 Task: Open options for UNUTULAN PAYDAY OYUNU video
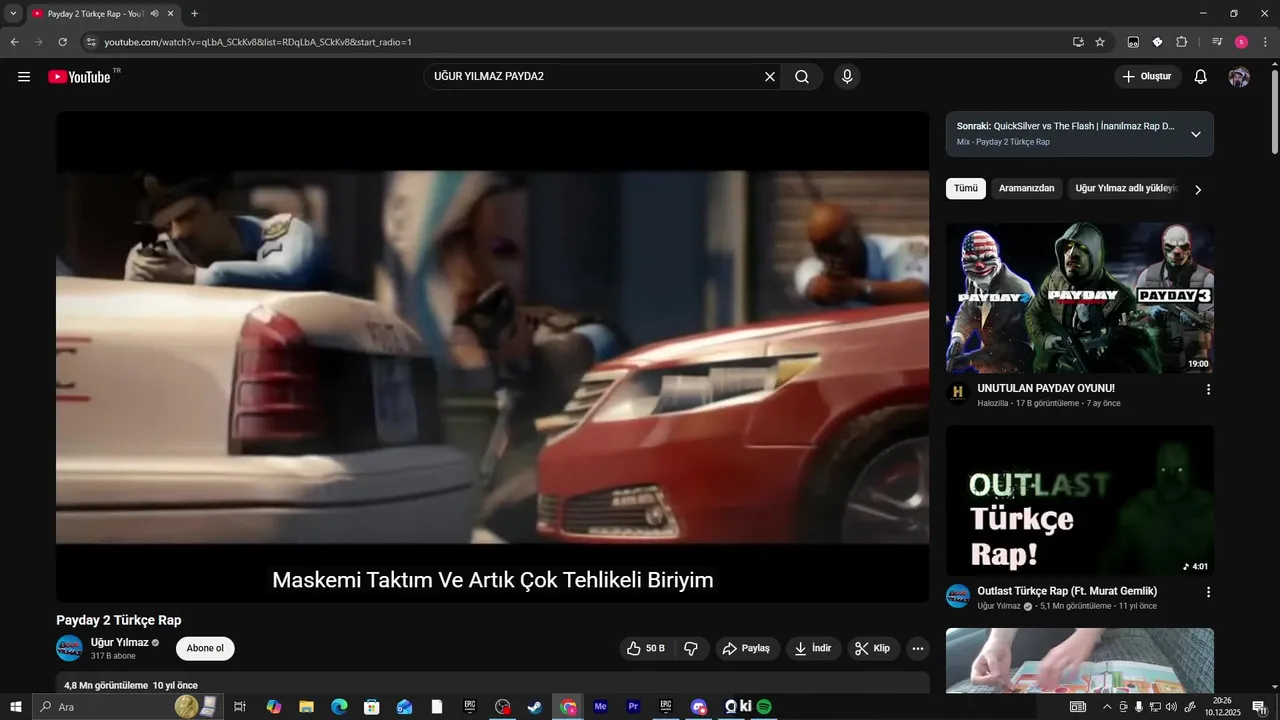1208,389
